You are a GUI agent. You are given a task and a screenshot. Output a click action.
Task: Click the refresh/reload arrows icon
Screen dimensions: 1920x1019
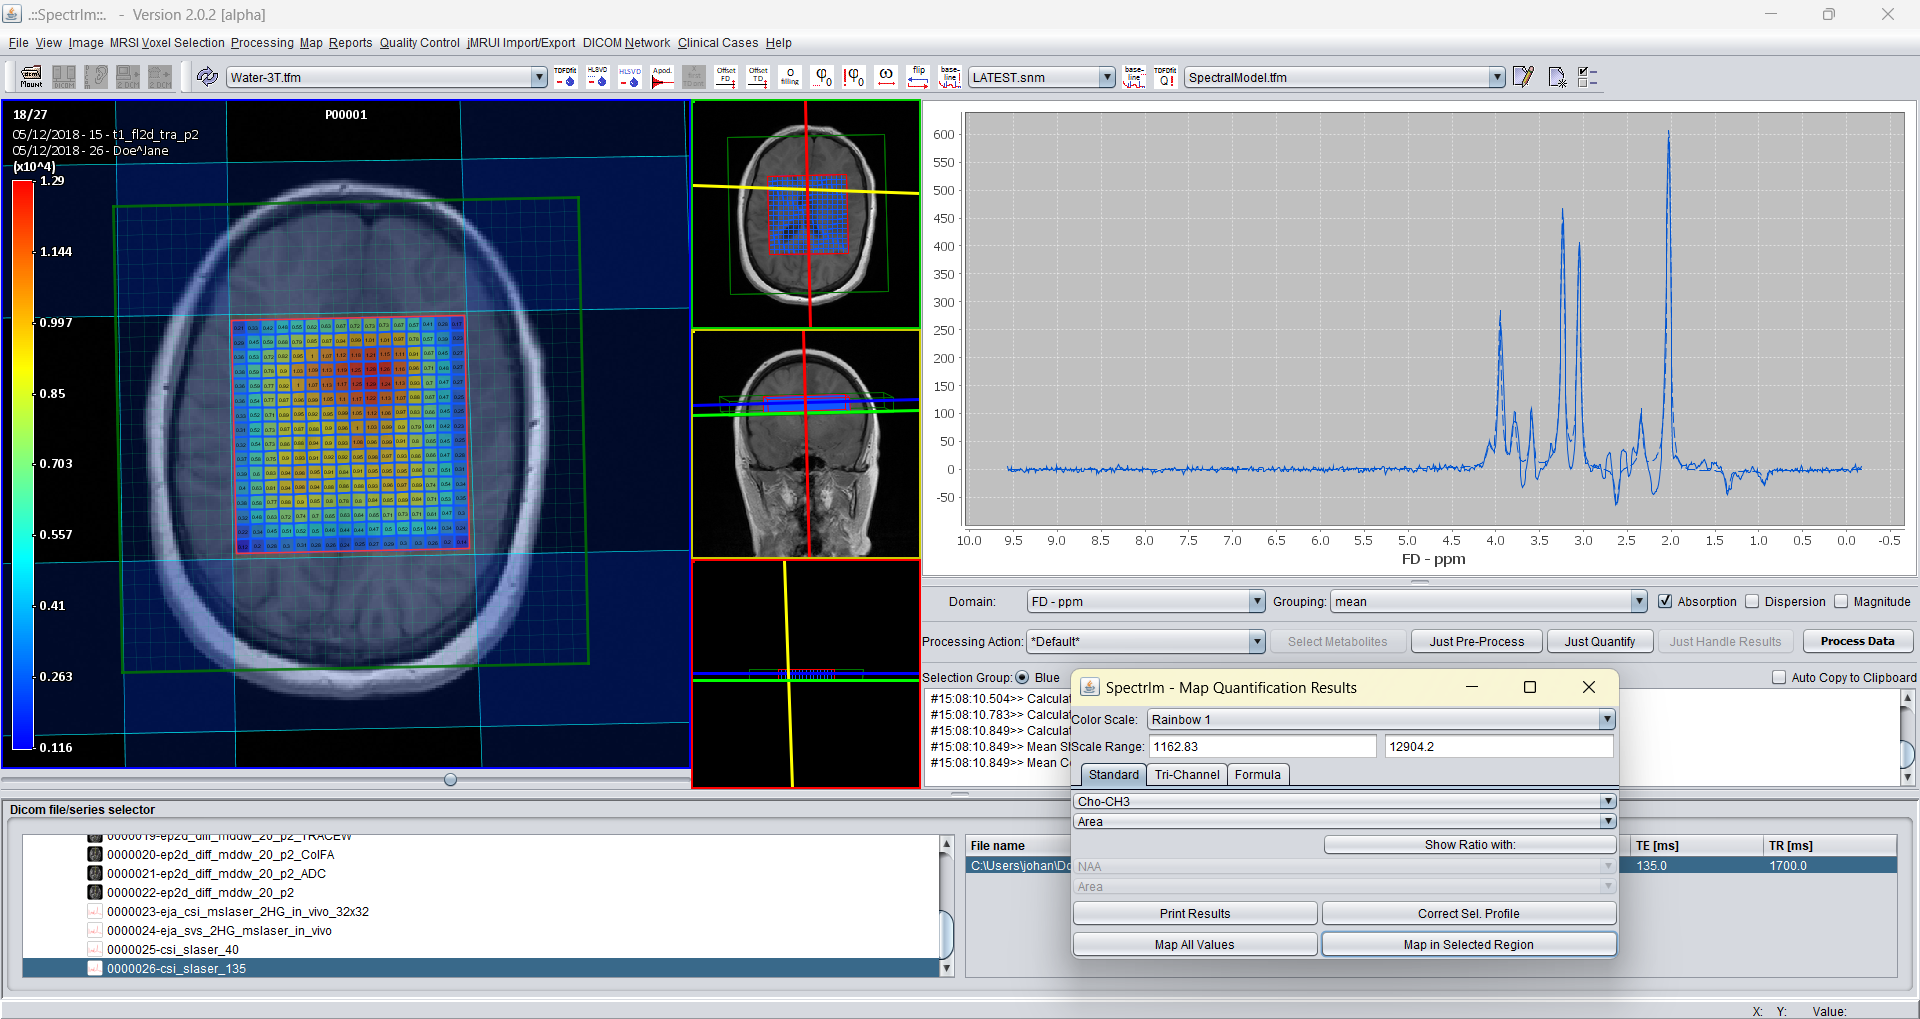(207, 77)
